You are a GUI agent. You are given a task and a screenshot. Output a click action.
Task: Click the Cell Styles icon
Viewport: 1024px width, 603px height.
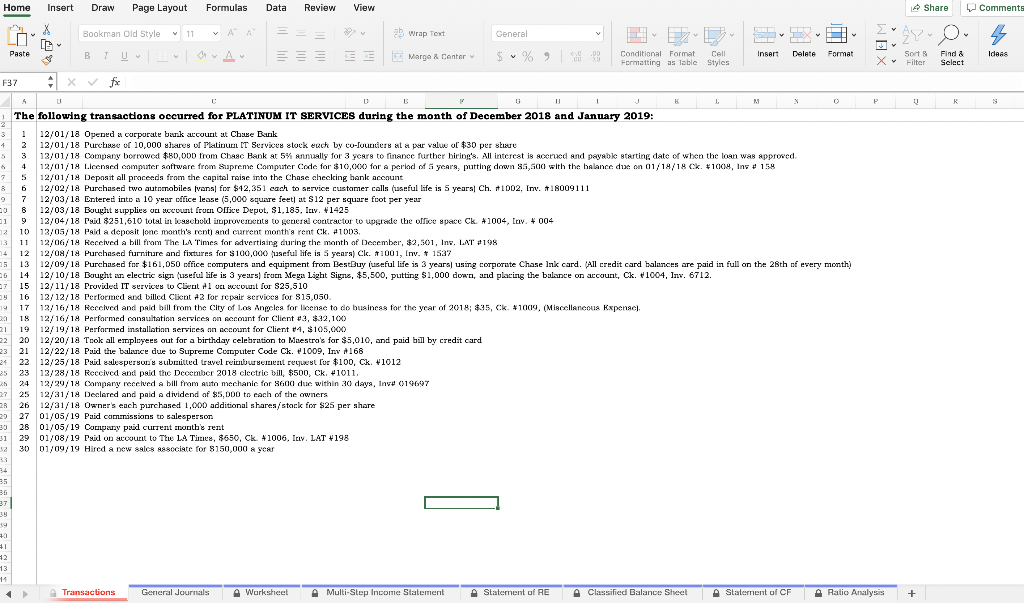pyautogui.click(x=714, y=36)
